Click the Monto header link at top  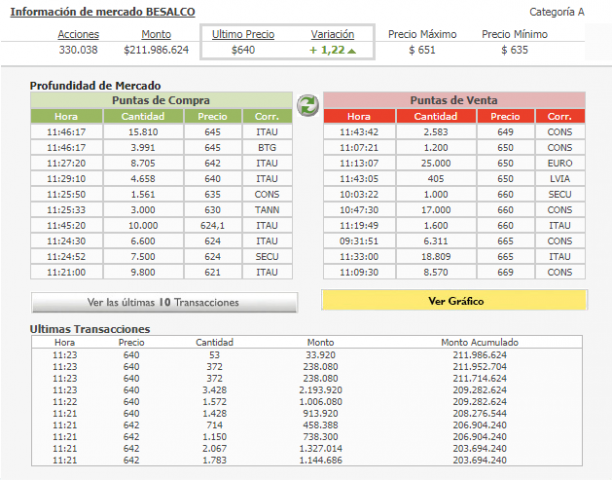click(x=156, y=34)
